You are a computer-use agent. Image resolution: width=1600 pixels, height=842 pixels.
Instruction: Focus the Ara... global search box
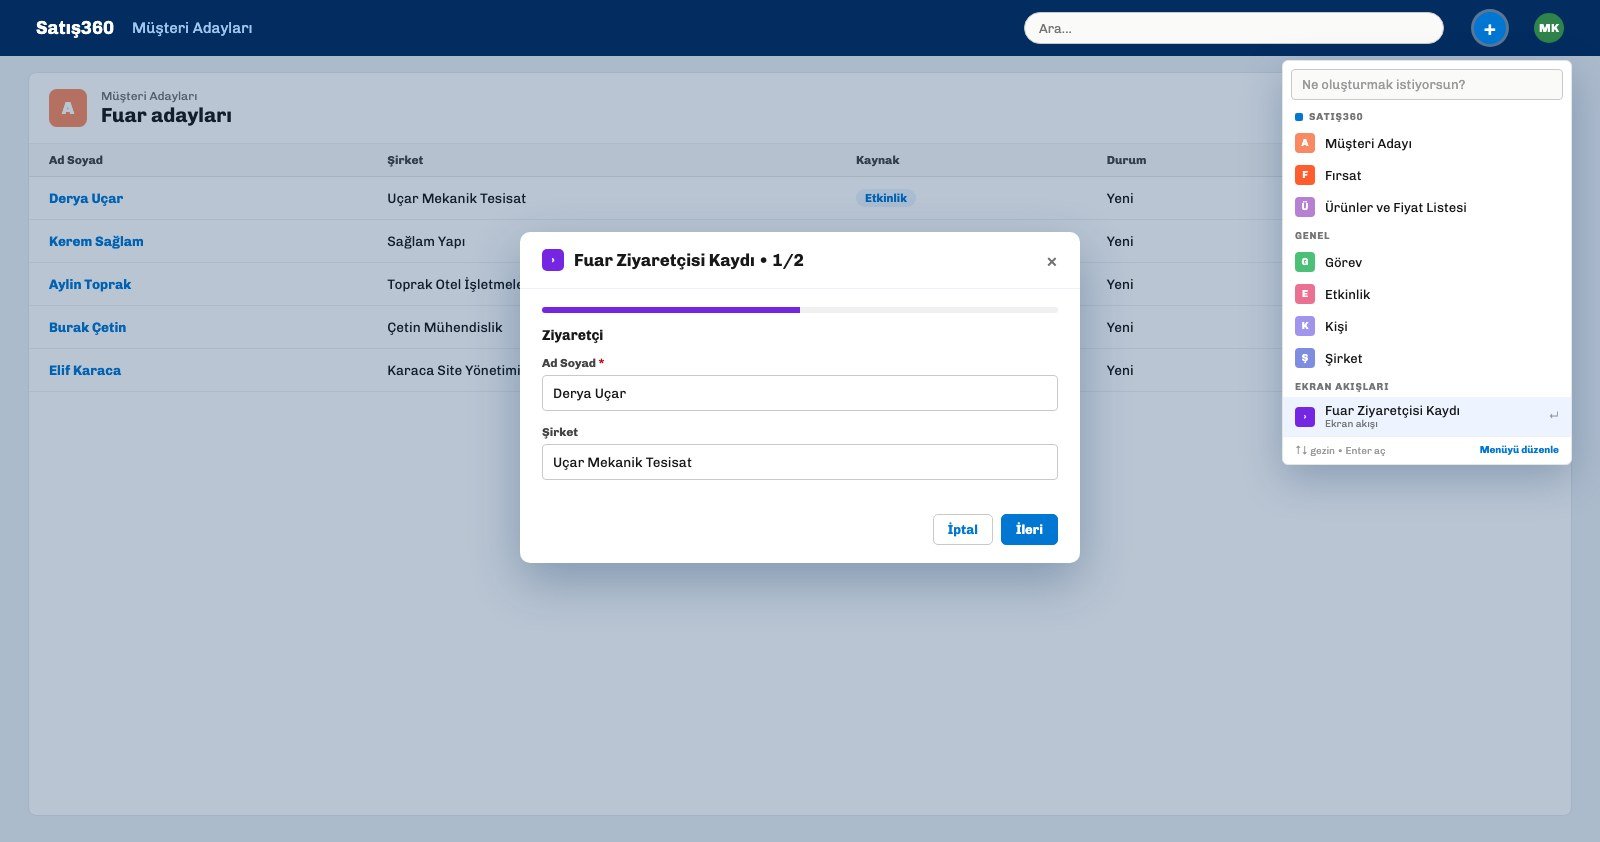(1233, 28)
